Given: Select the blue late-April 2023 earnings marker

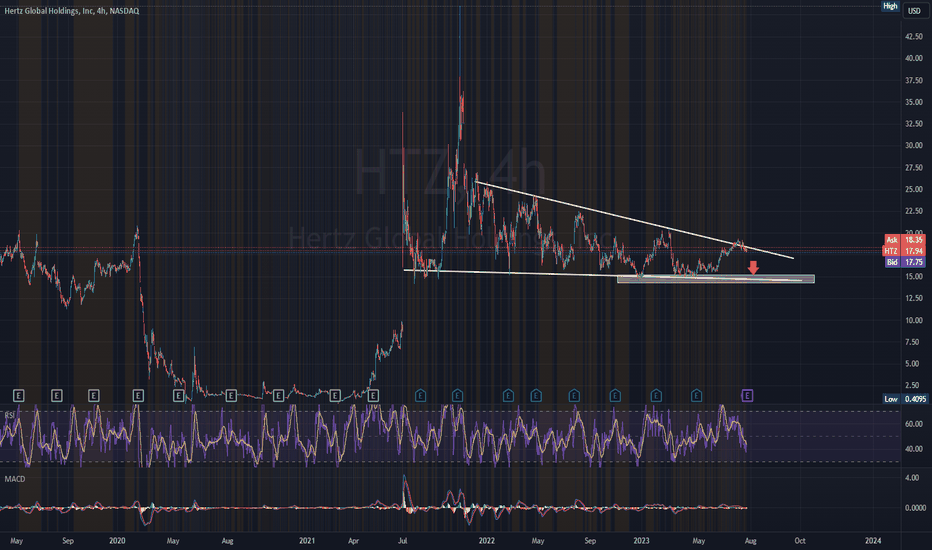Looking at the screenshot, I should (x=696, y=395).
